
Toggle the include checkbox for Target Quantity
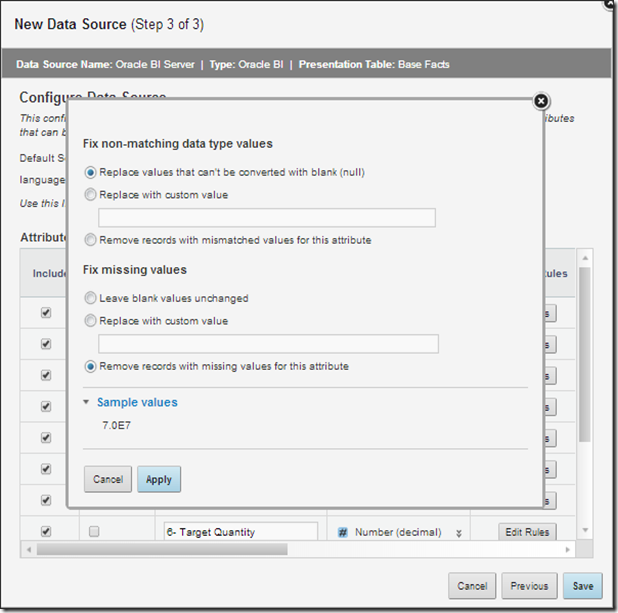(x=46, y=532)
